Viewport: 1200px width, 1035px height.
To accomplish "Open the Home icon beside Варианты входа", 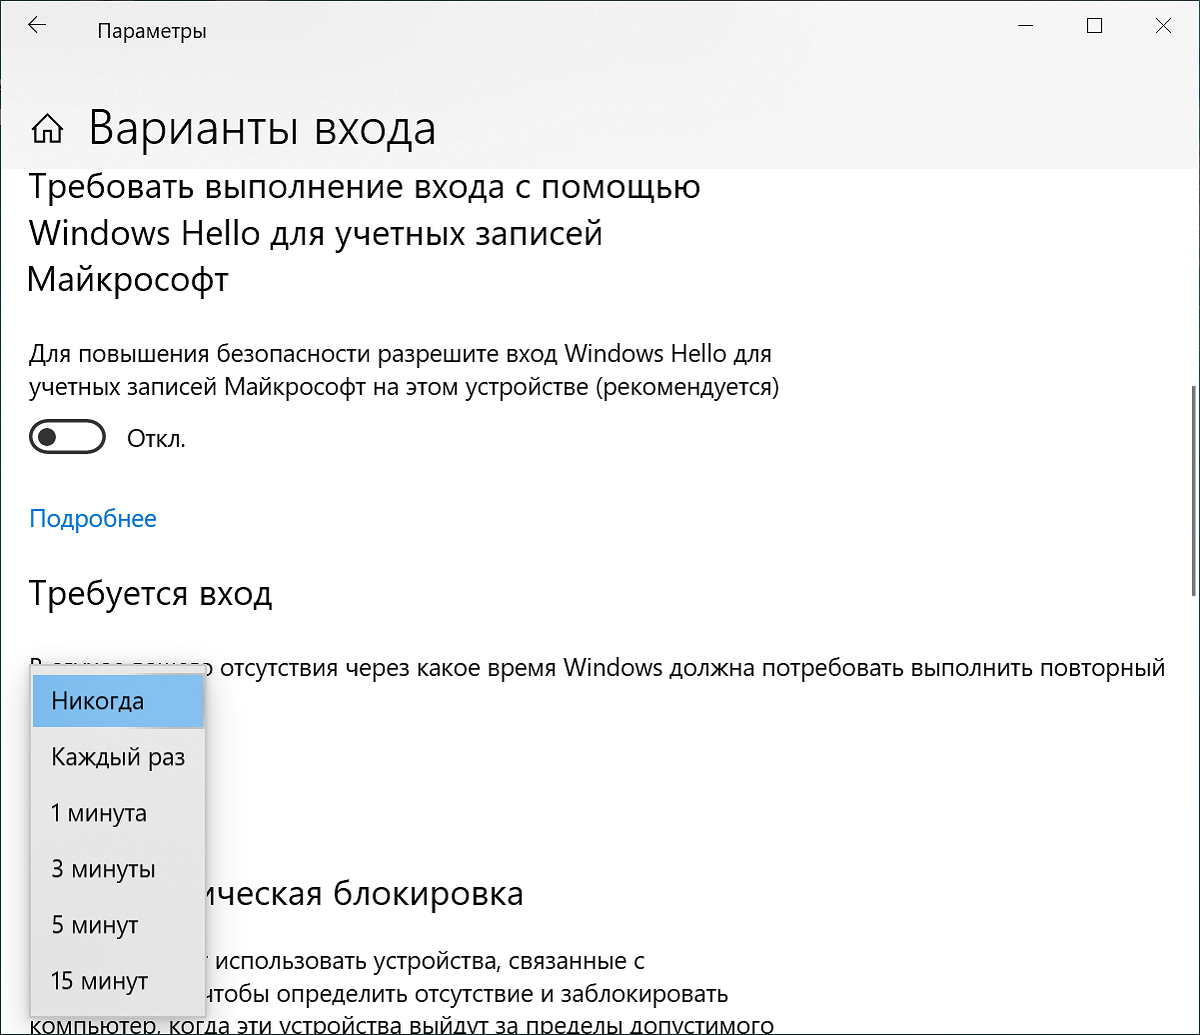I will pos(48,130).
